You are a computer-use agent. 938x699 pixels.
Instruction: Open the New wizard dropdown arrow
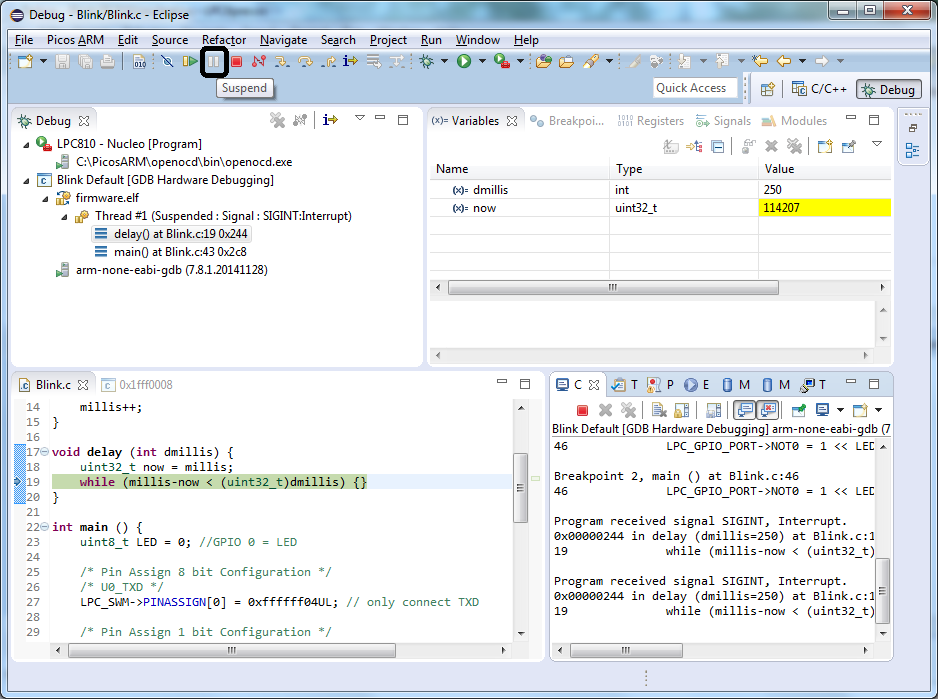pos(43,61)
